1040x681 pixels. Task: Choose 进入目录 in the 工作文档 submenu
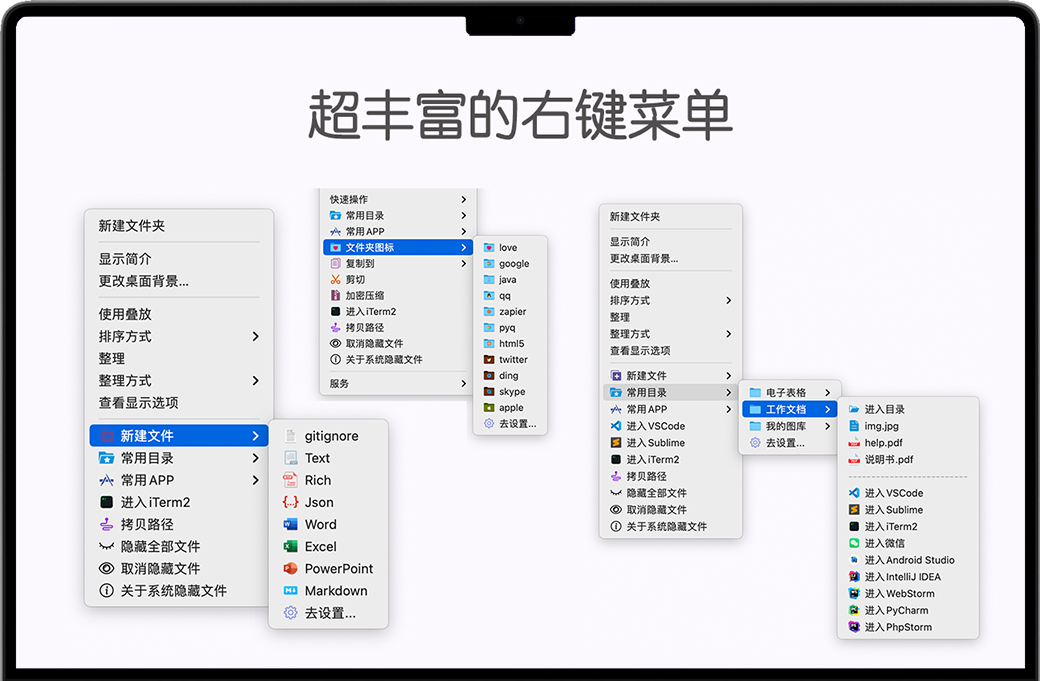point(908,409)
